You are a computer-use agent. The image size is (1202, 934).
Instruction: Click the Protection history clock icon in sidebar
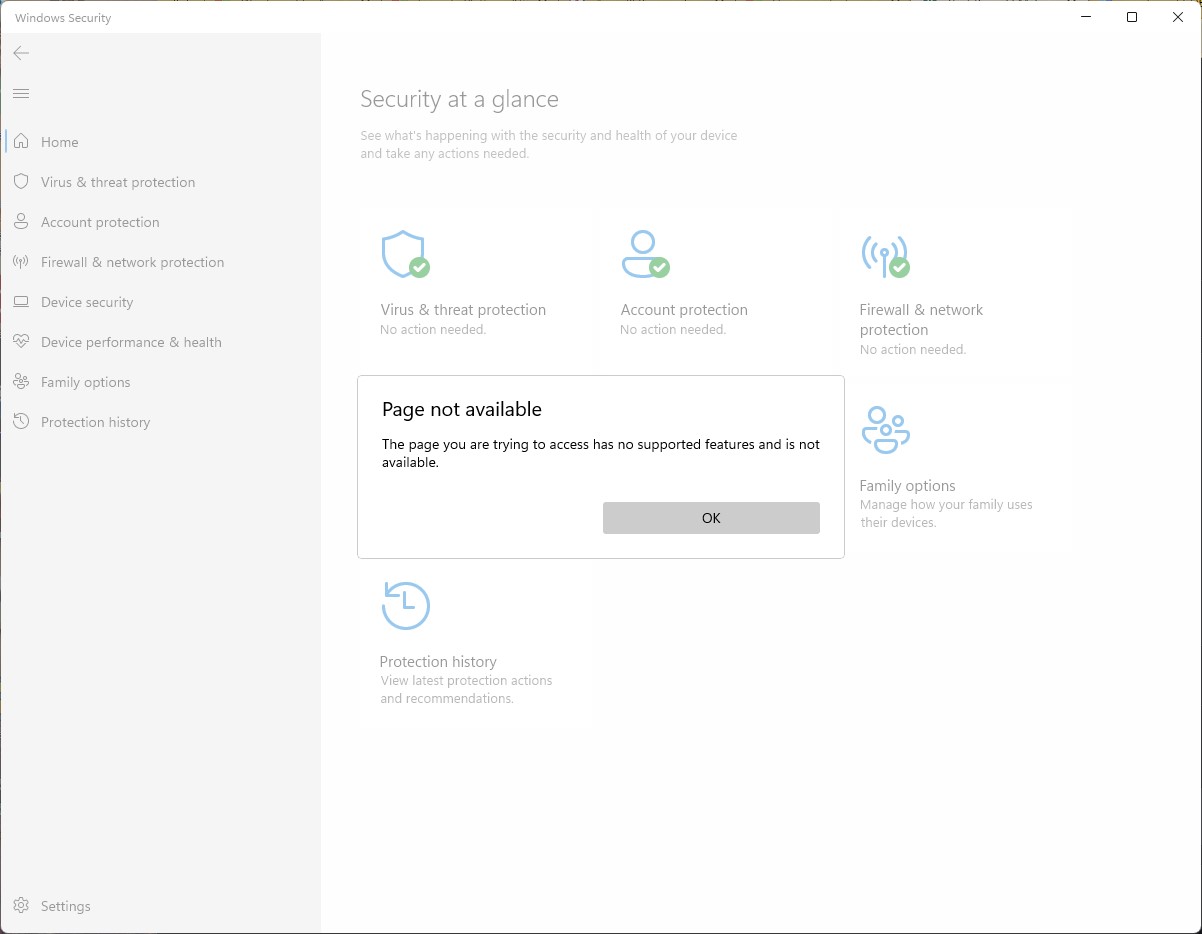coord(21,422)
